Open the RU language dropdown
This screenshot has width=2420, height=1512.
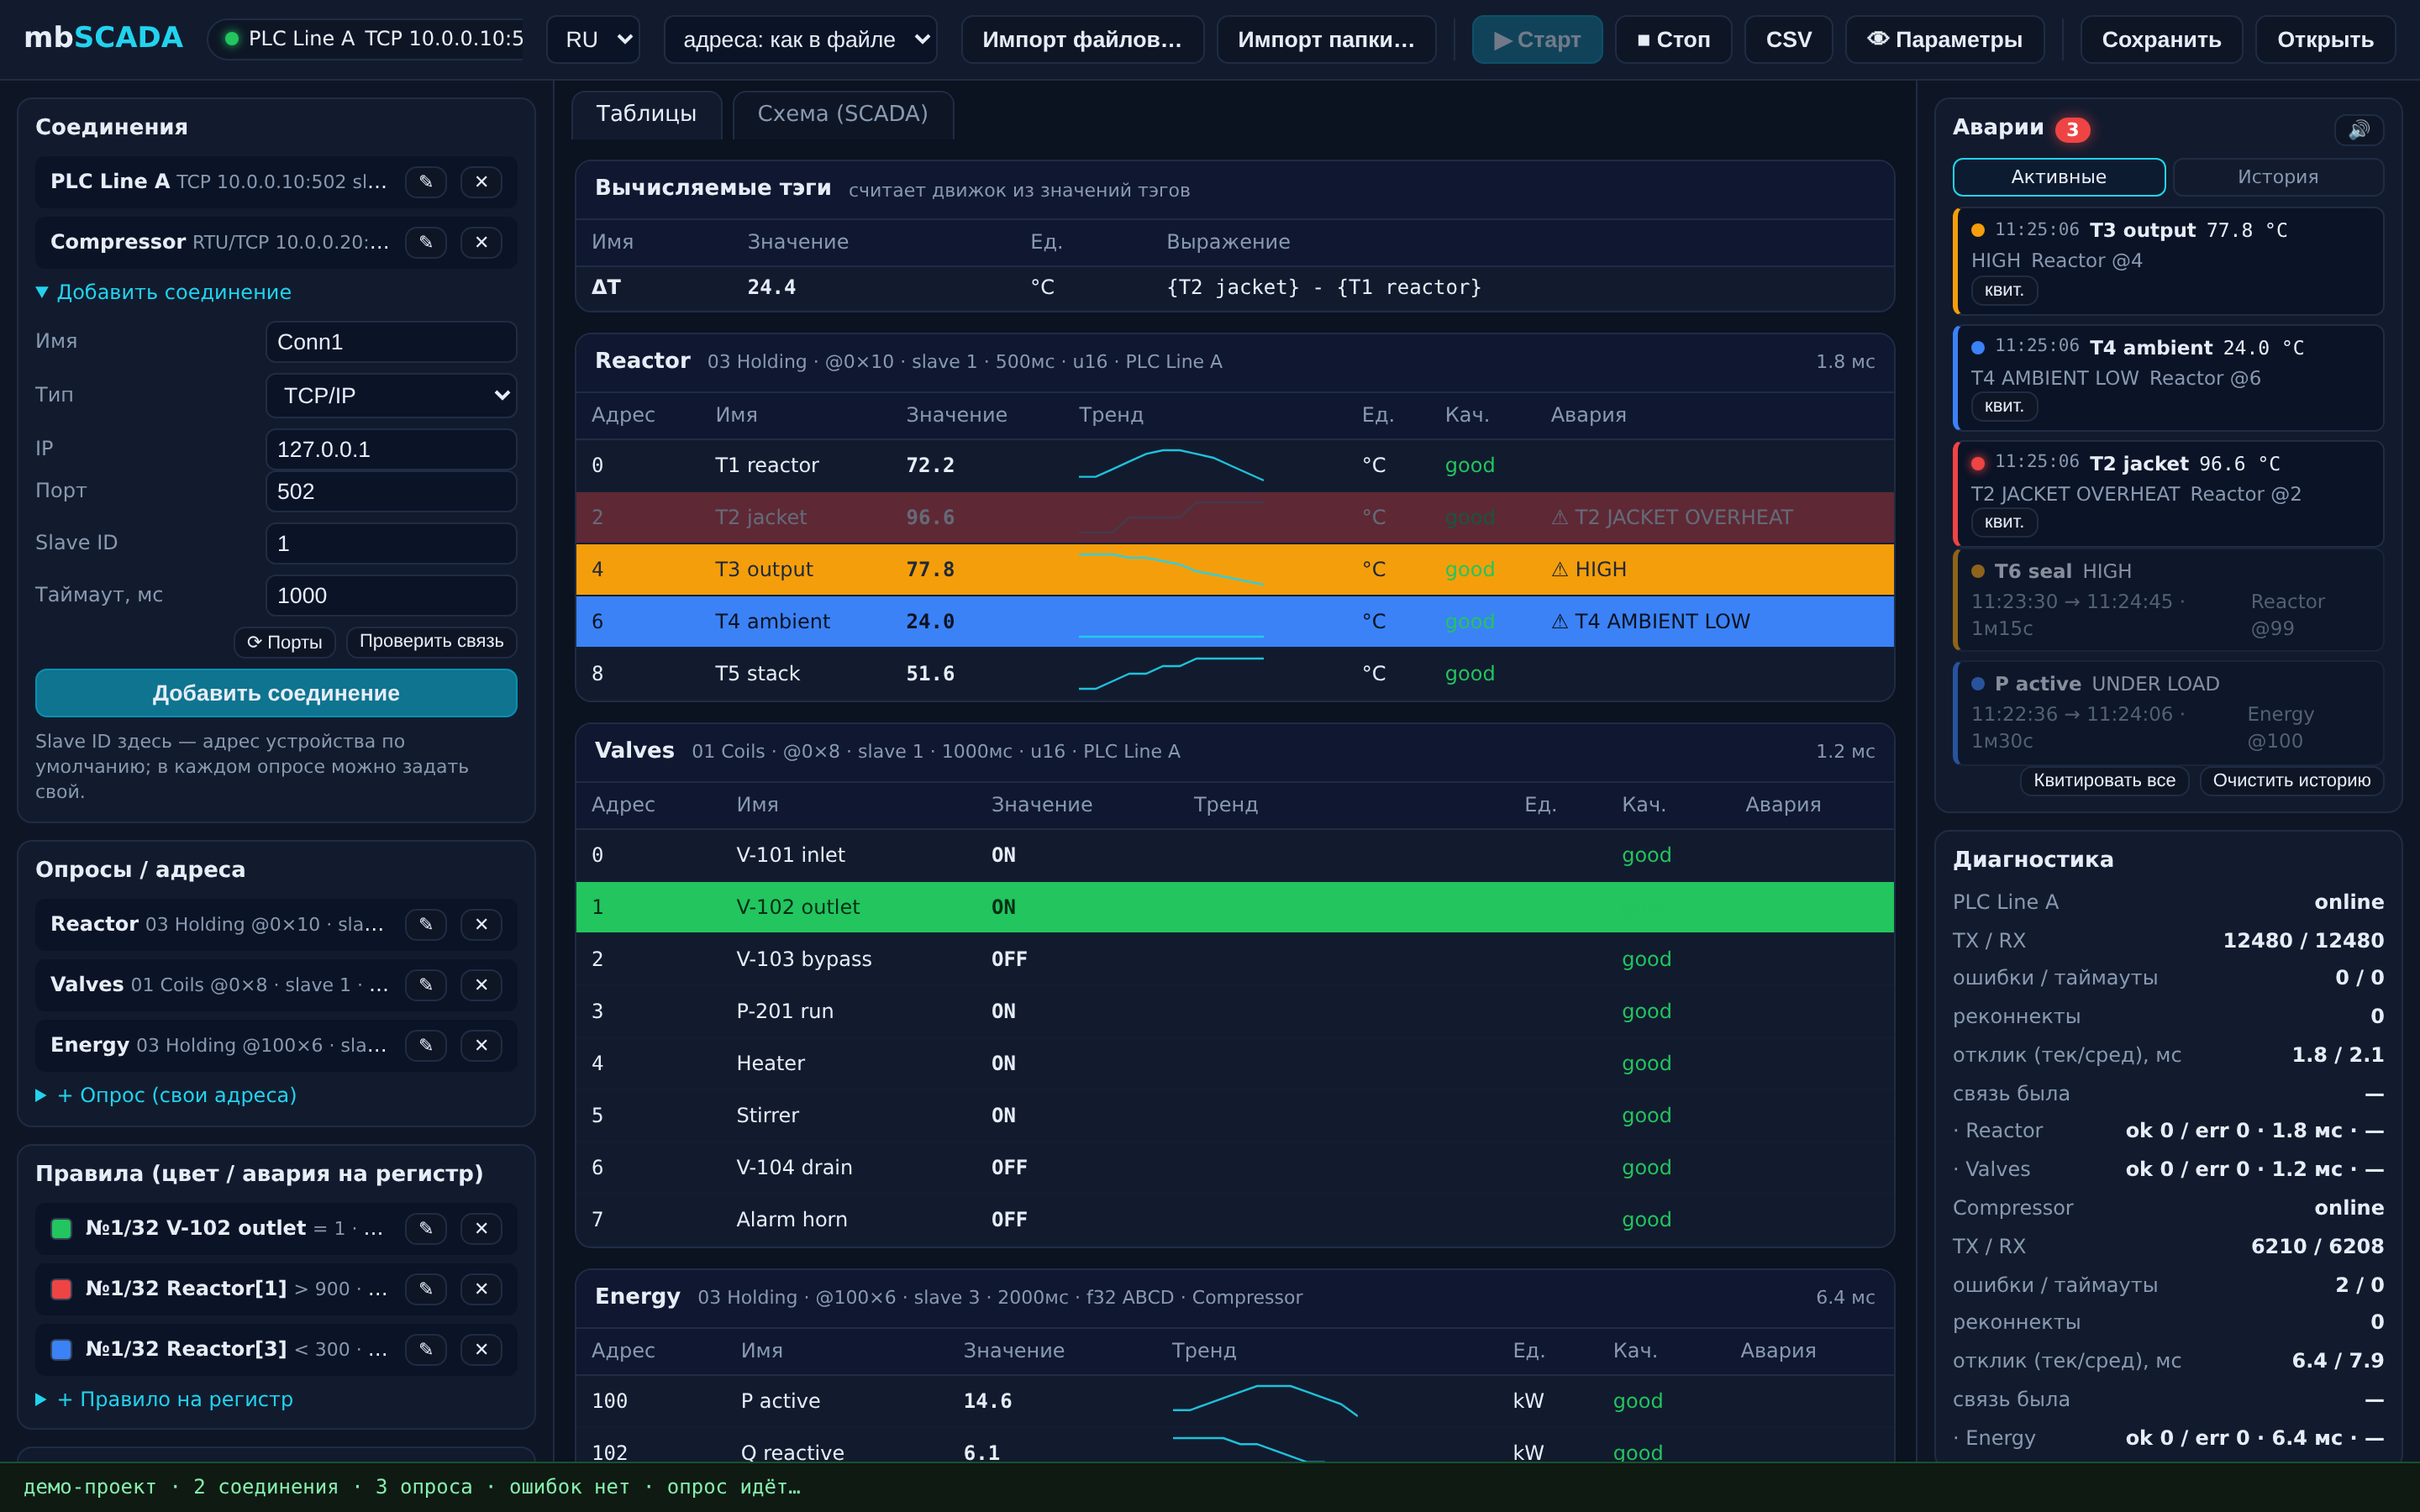tap(593, 40)
